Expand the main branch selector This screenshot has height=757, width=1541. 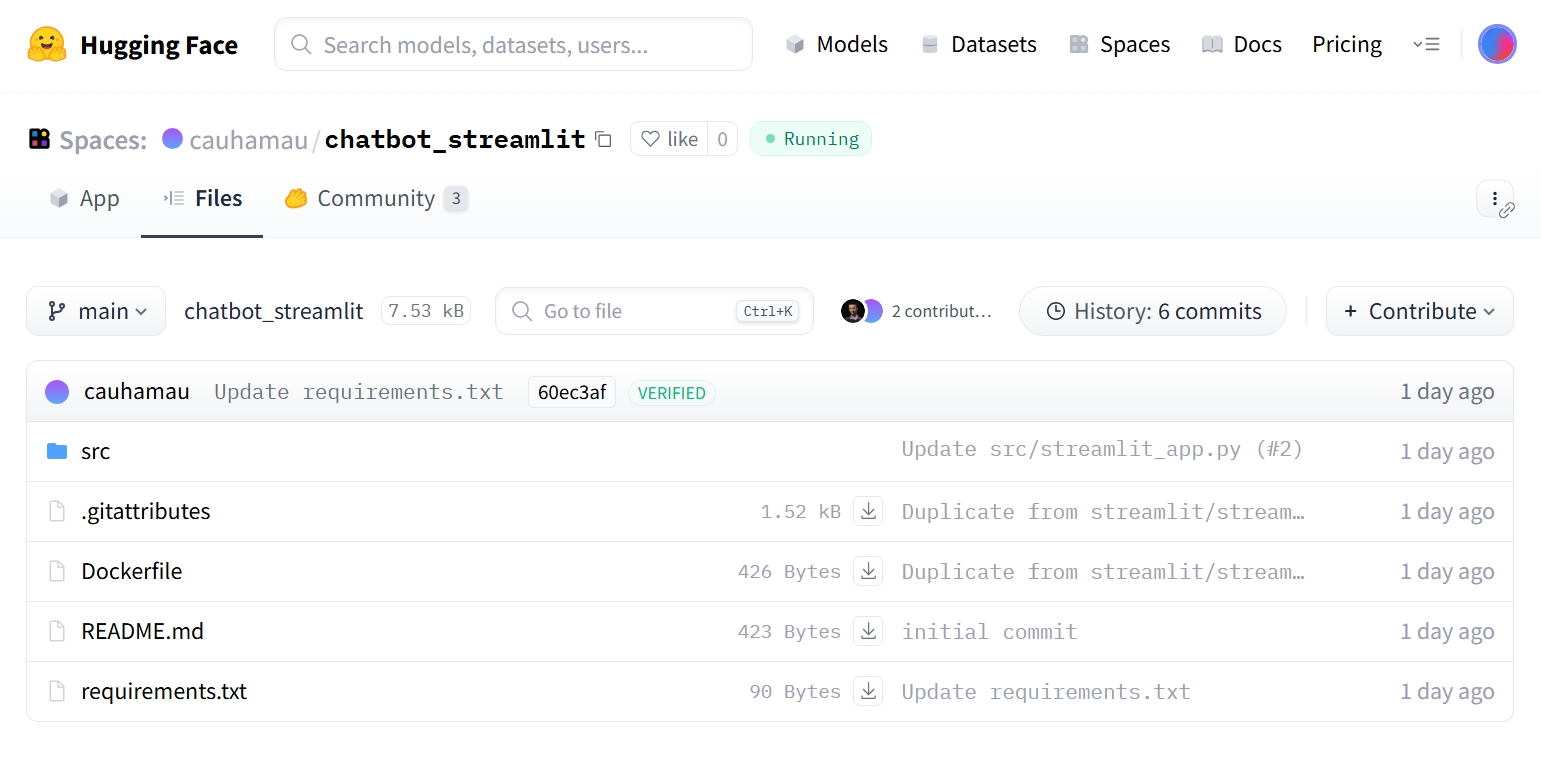pos(96,311)
